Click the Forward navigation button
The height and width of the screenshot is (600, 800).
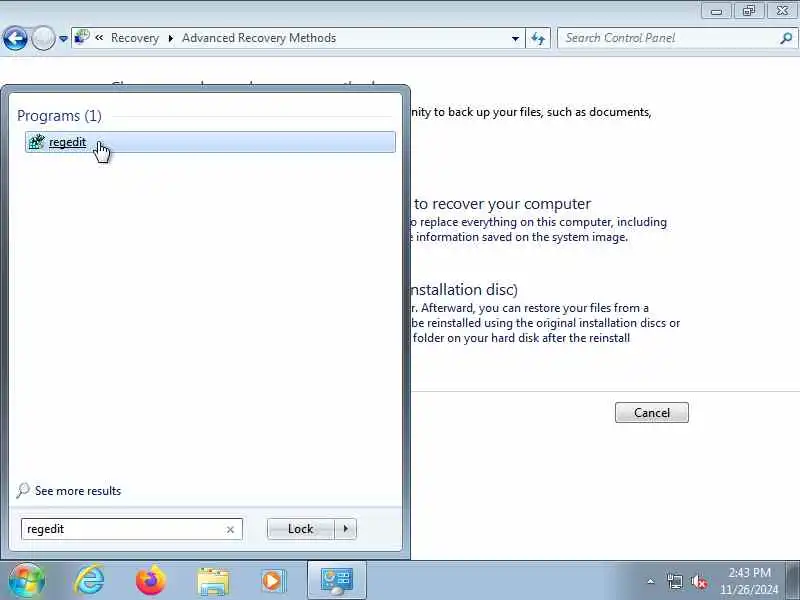tap(43, 38)
